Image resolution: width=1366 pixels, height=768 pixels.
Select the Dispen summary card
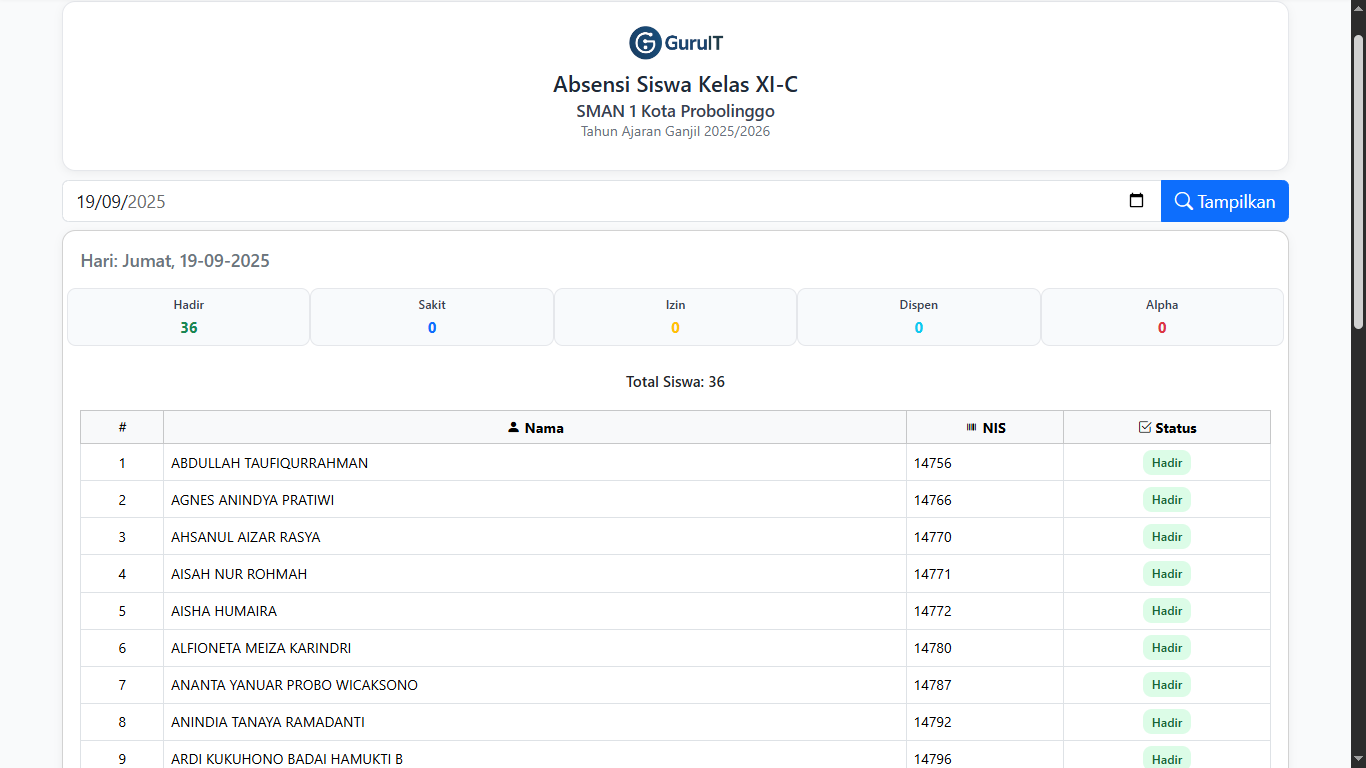pos(918,317)
